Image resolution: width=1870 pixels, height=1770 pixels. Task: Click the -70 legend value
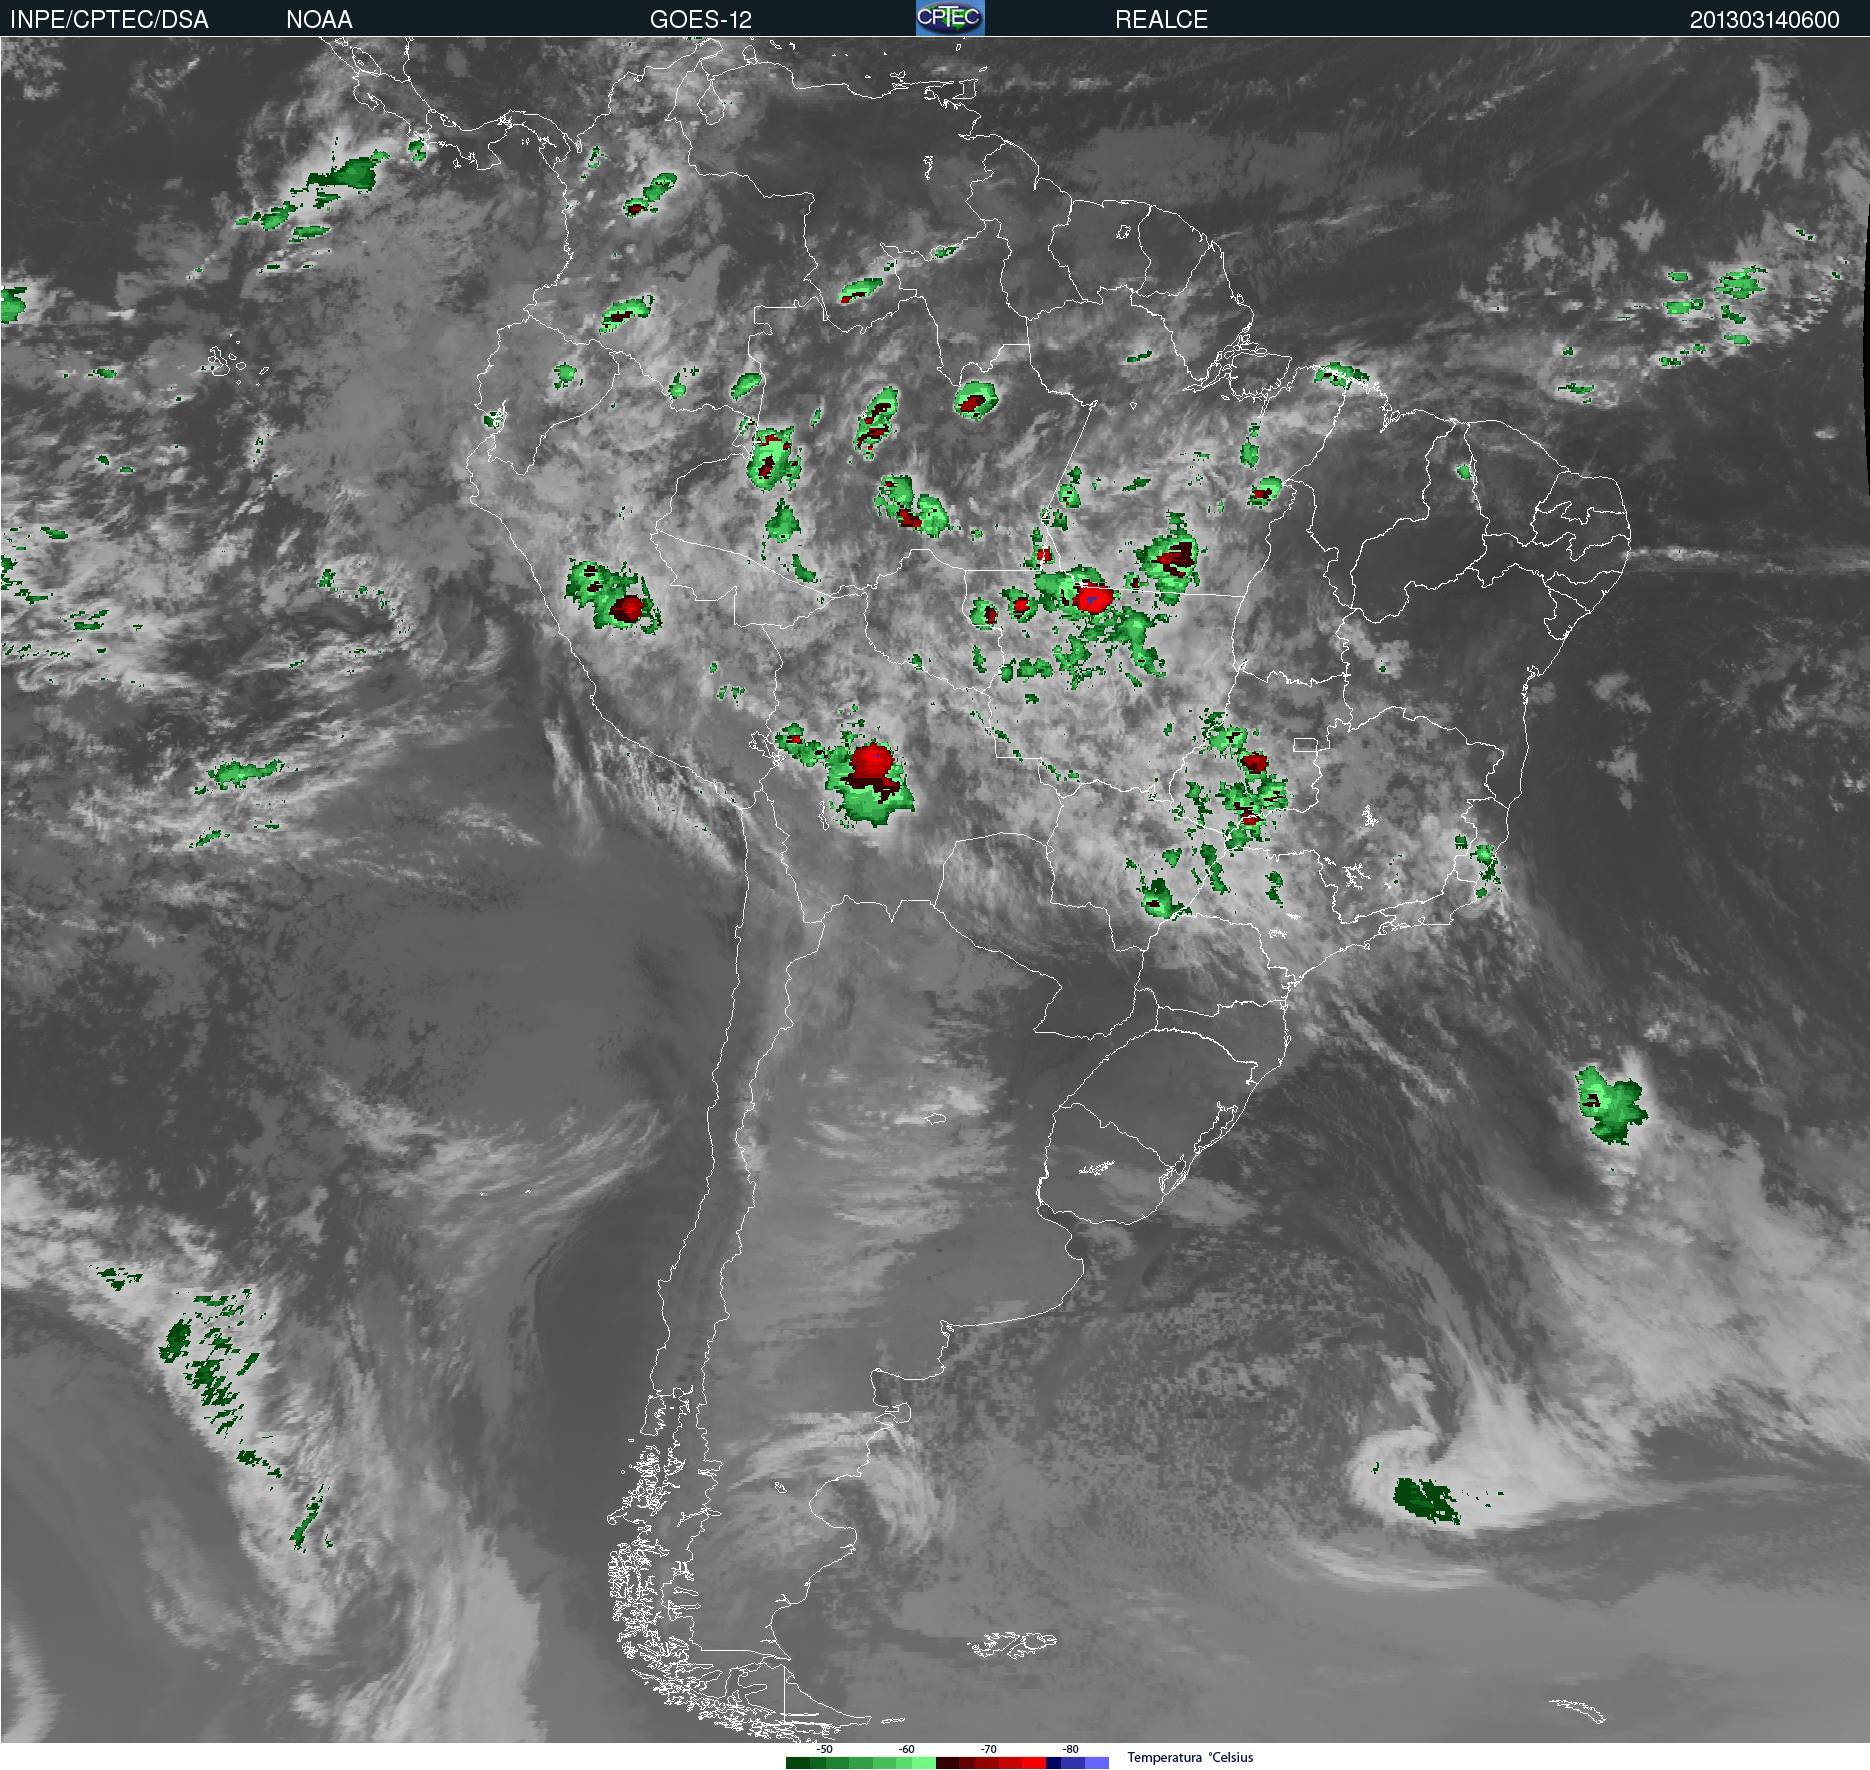(988, 1750)
